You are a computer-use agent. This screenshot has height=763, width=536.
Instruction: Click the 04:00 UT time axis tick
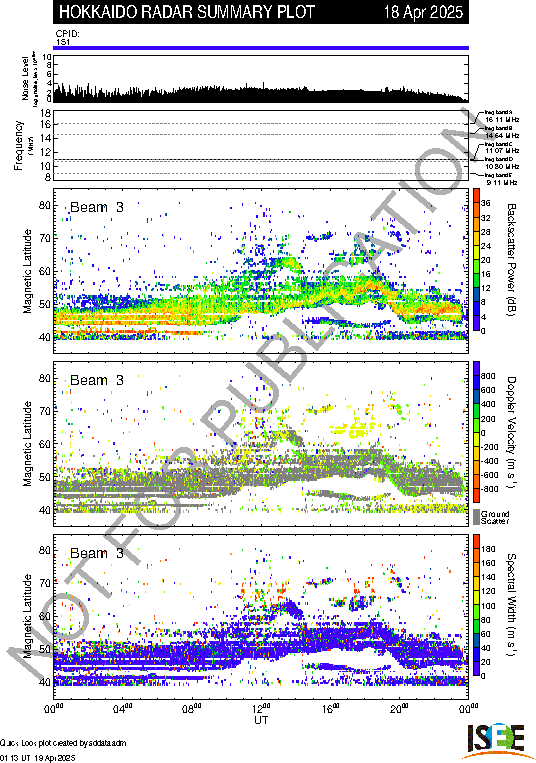tap(123, 708)
